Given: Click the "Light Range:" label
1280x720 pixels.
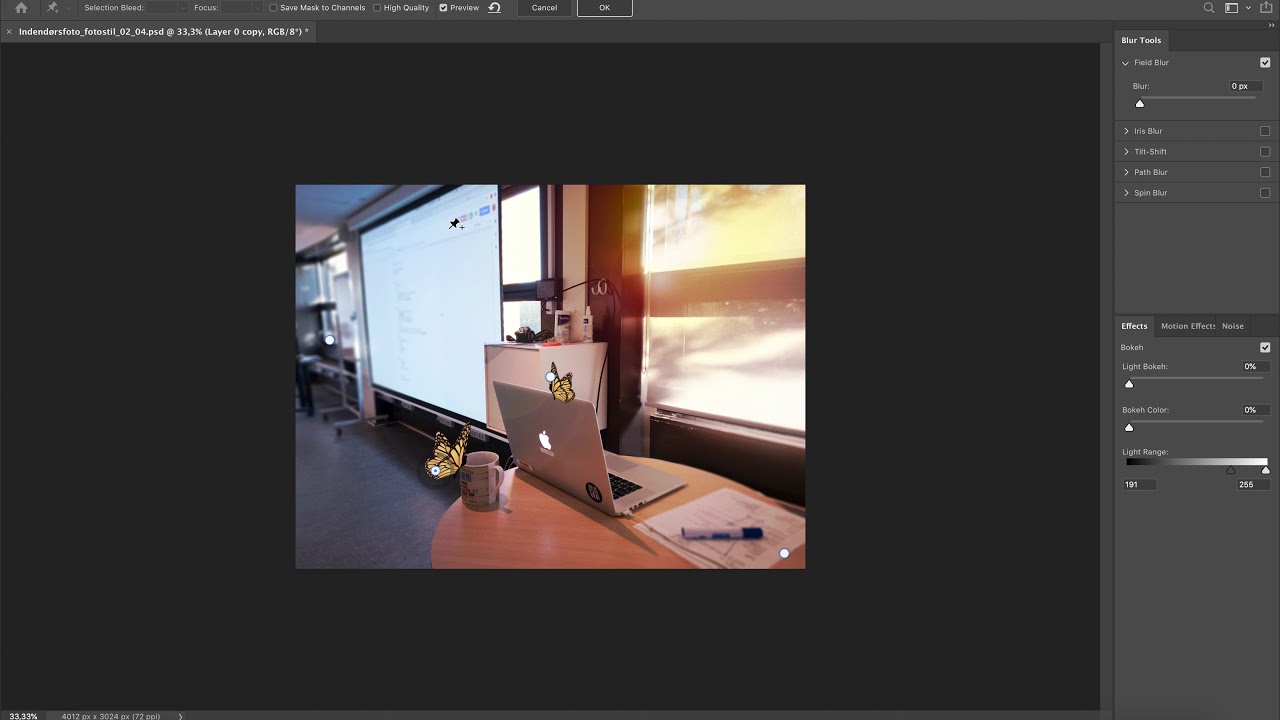Looking at the screenshot, I should 1145,452.
